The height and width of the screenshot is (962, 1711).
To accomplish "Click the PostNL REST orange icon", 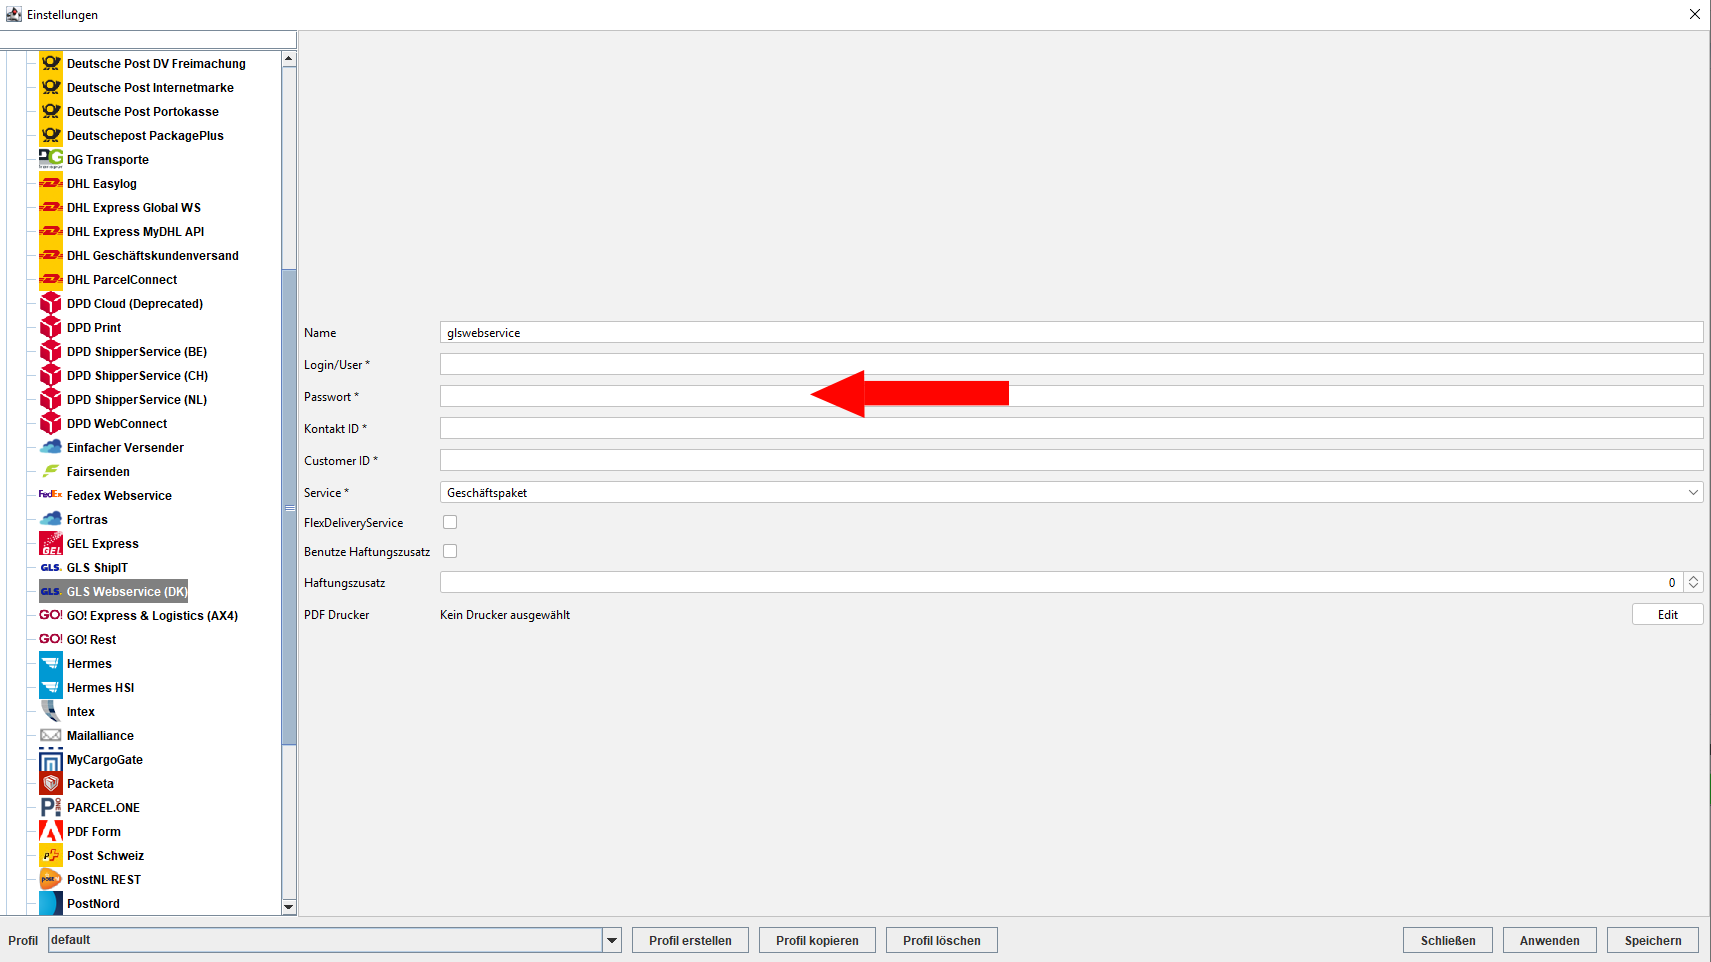I will pyautogui.click(x=51, y=879).
